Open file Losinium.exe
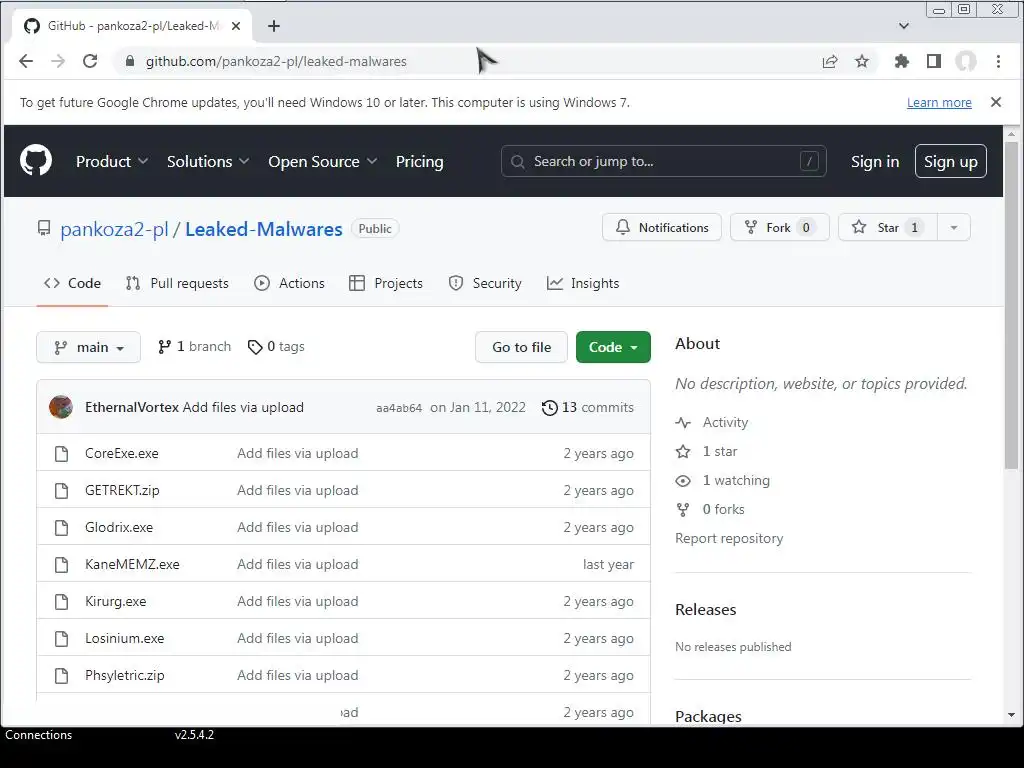 pos(125,639)
